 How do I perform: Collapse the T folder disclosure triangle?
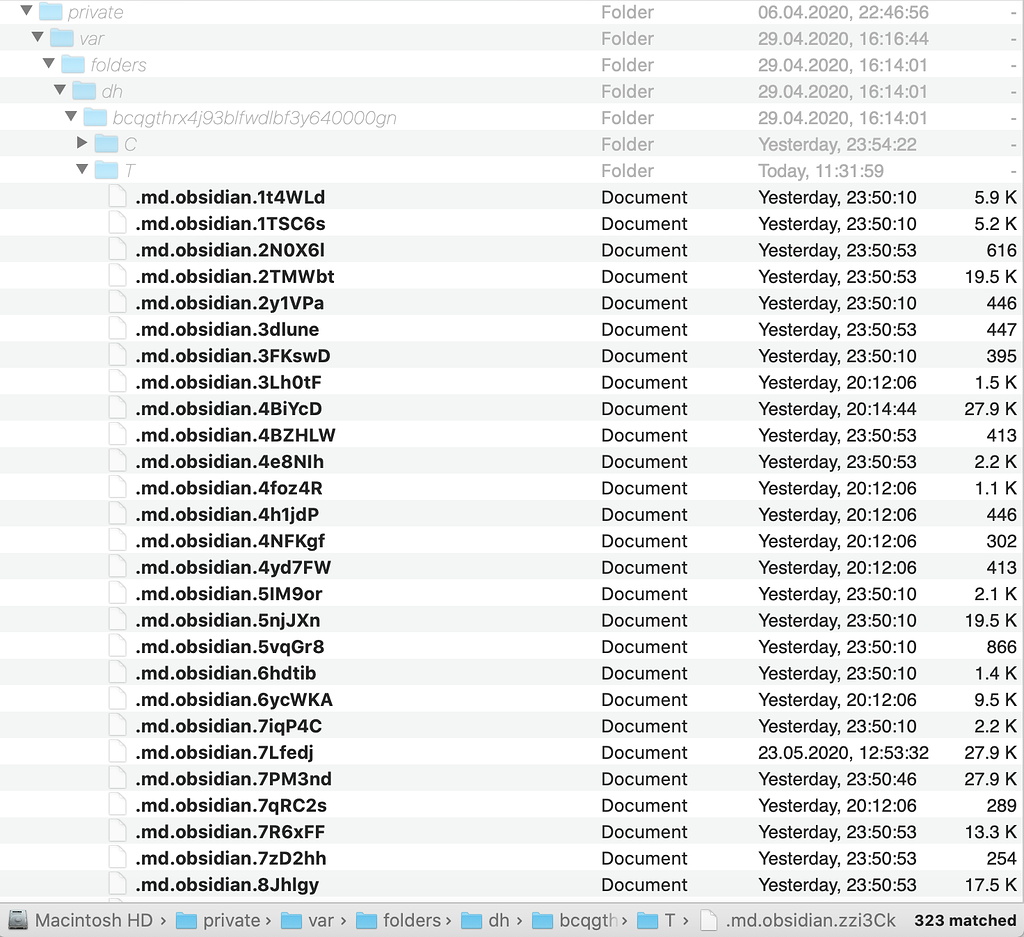click(x=82, y=169)
